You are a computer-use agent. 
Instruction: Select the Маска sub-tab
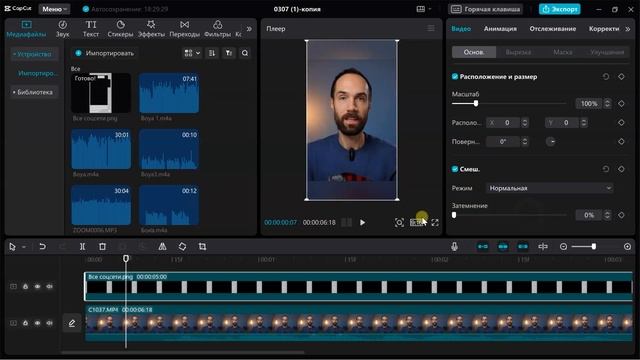563,52
